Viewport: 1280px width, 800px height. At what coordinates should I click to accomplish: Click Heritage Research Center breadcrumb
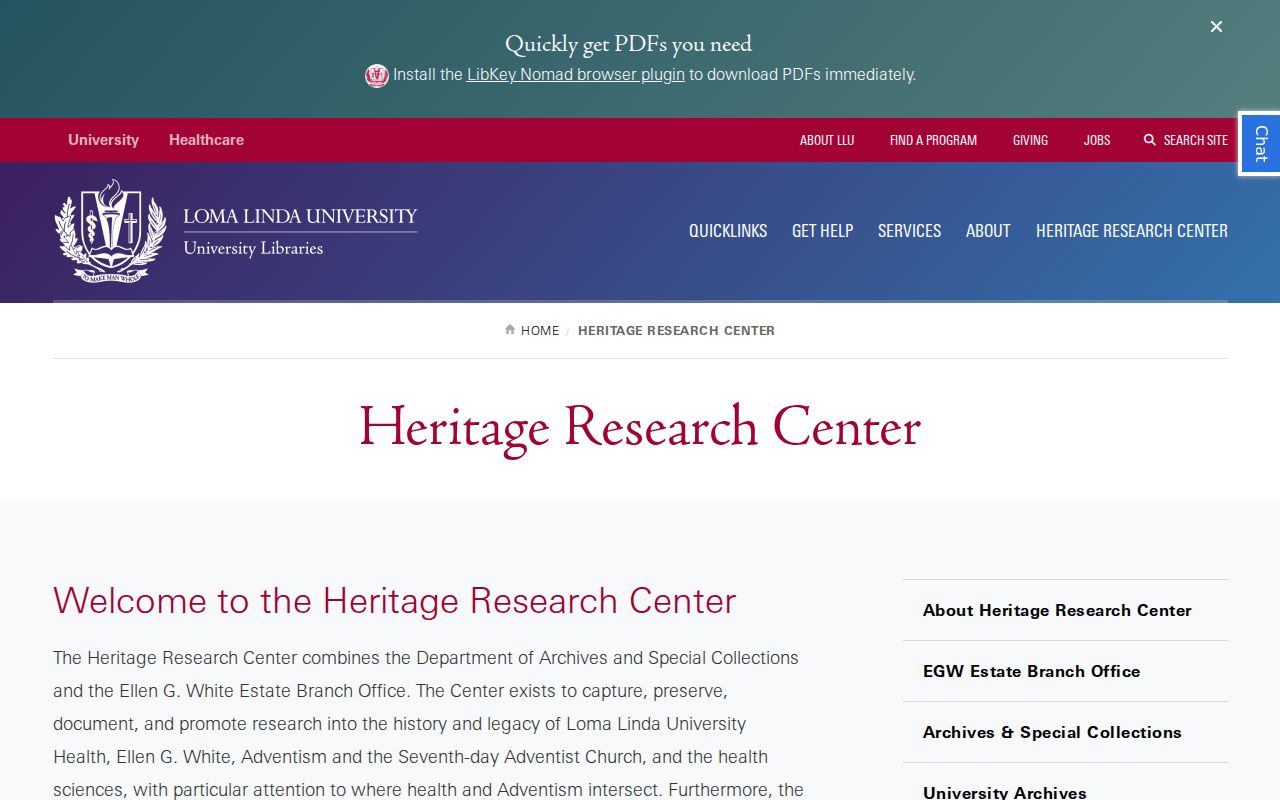click(676, 330)
